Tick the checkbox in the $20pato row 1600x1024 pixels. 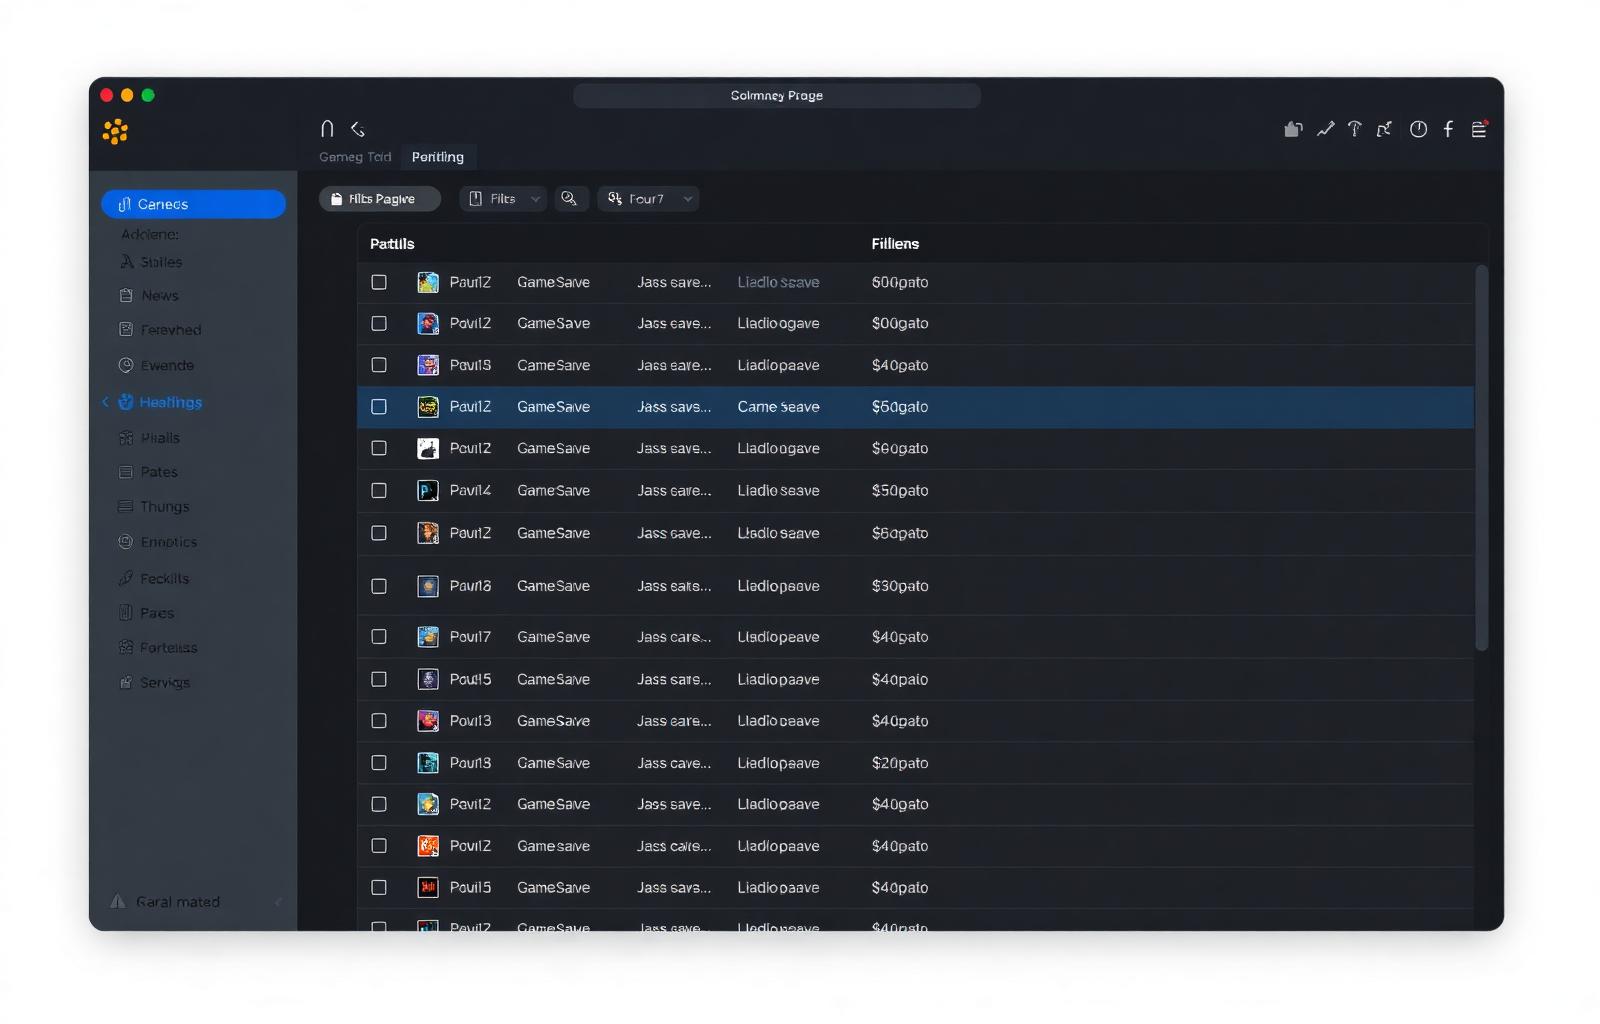379,762
